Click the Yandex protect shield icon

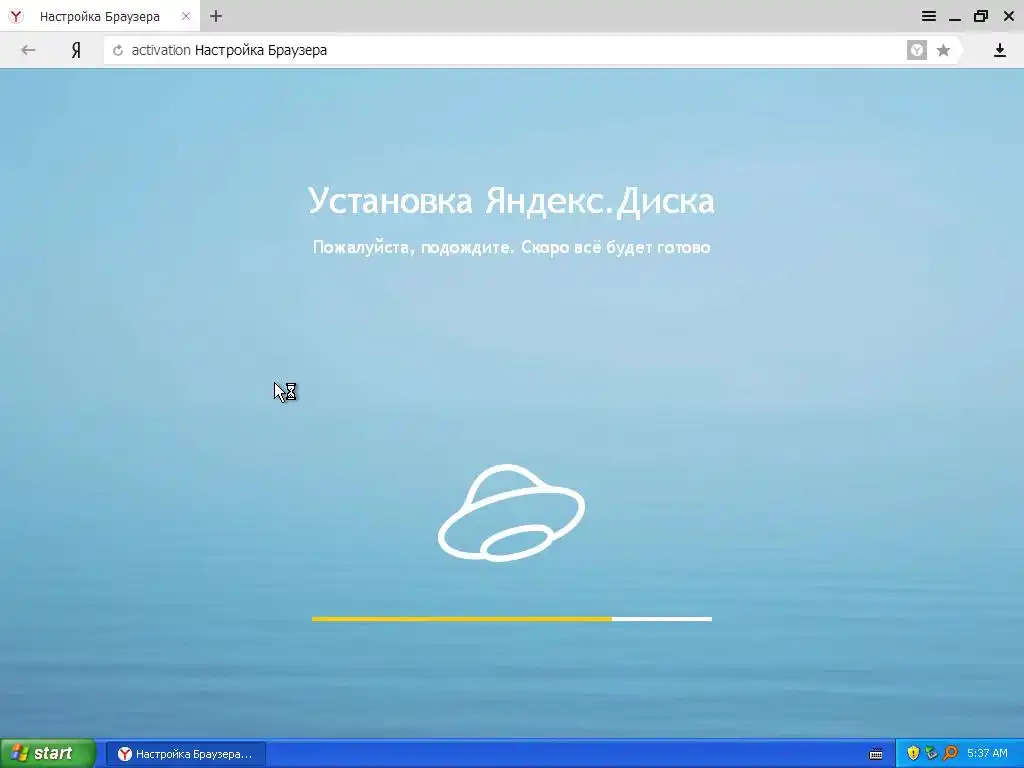(917, 50)
